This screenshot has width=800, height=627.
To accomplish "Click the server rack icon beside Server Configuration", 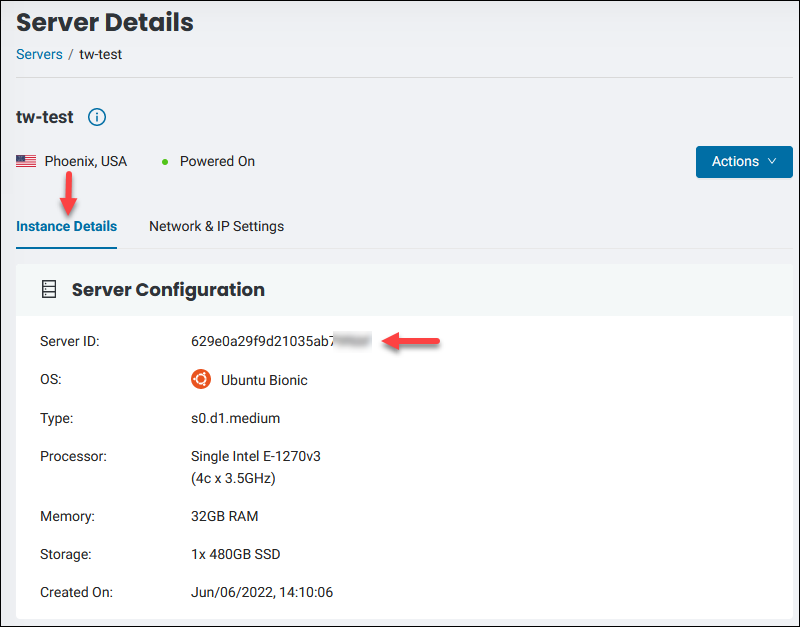I will click(x=49, y=289).
